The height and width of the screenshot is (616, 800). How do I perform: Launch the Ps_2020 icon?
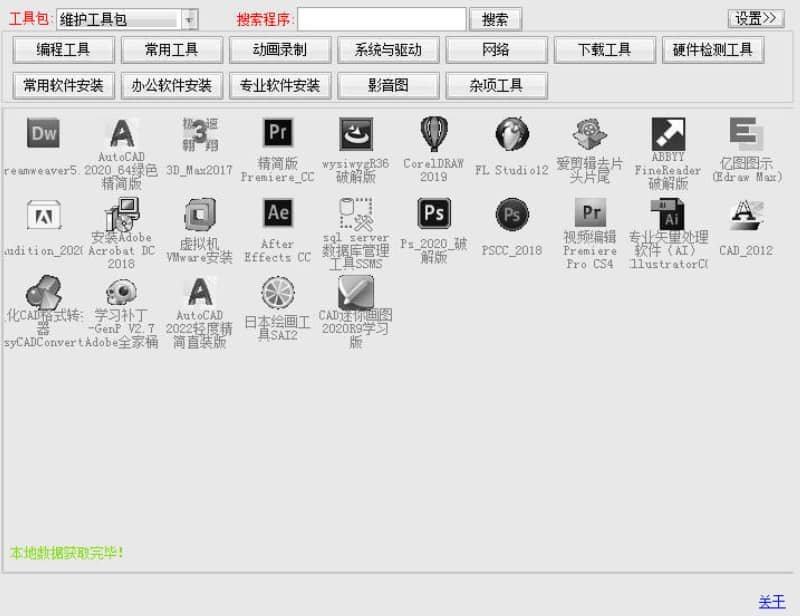[434, 213]
